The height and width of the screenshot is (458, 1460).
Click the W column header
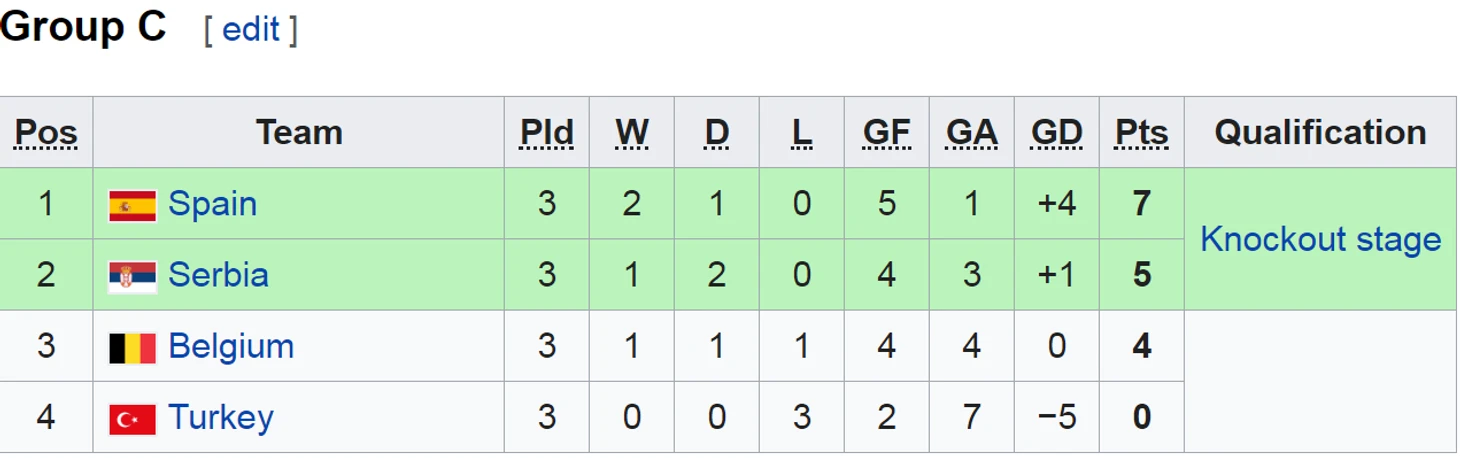(632, 132)
